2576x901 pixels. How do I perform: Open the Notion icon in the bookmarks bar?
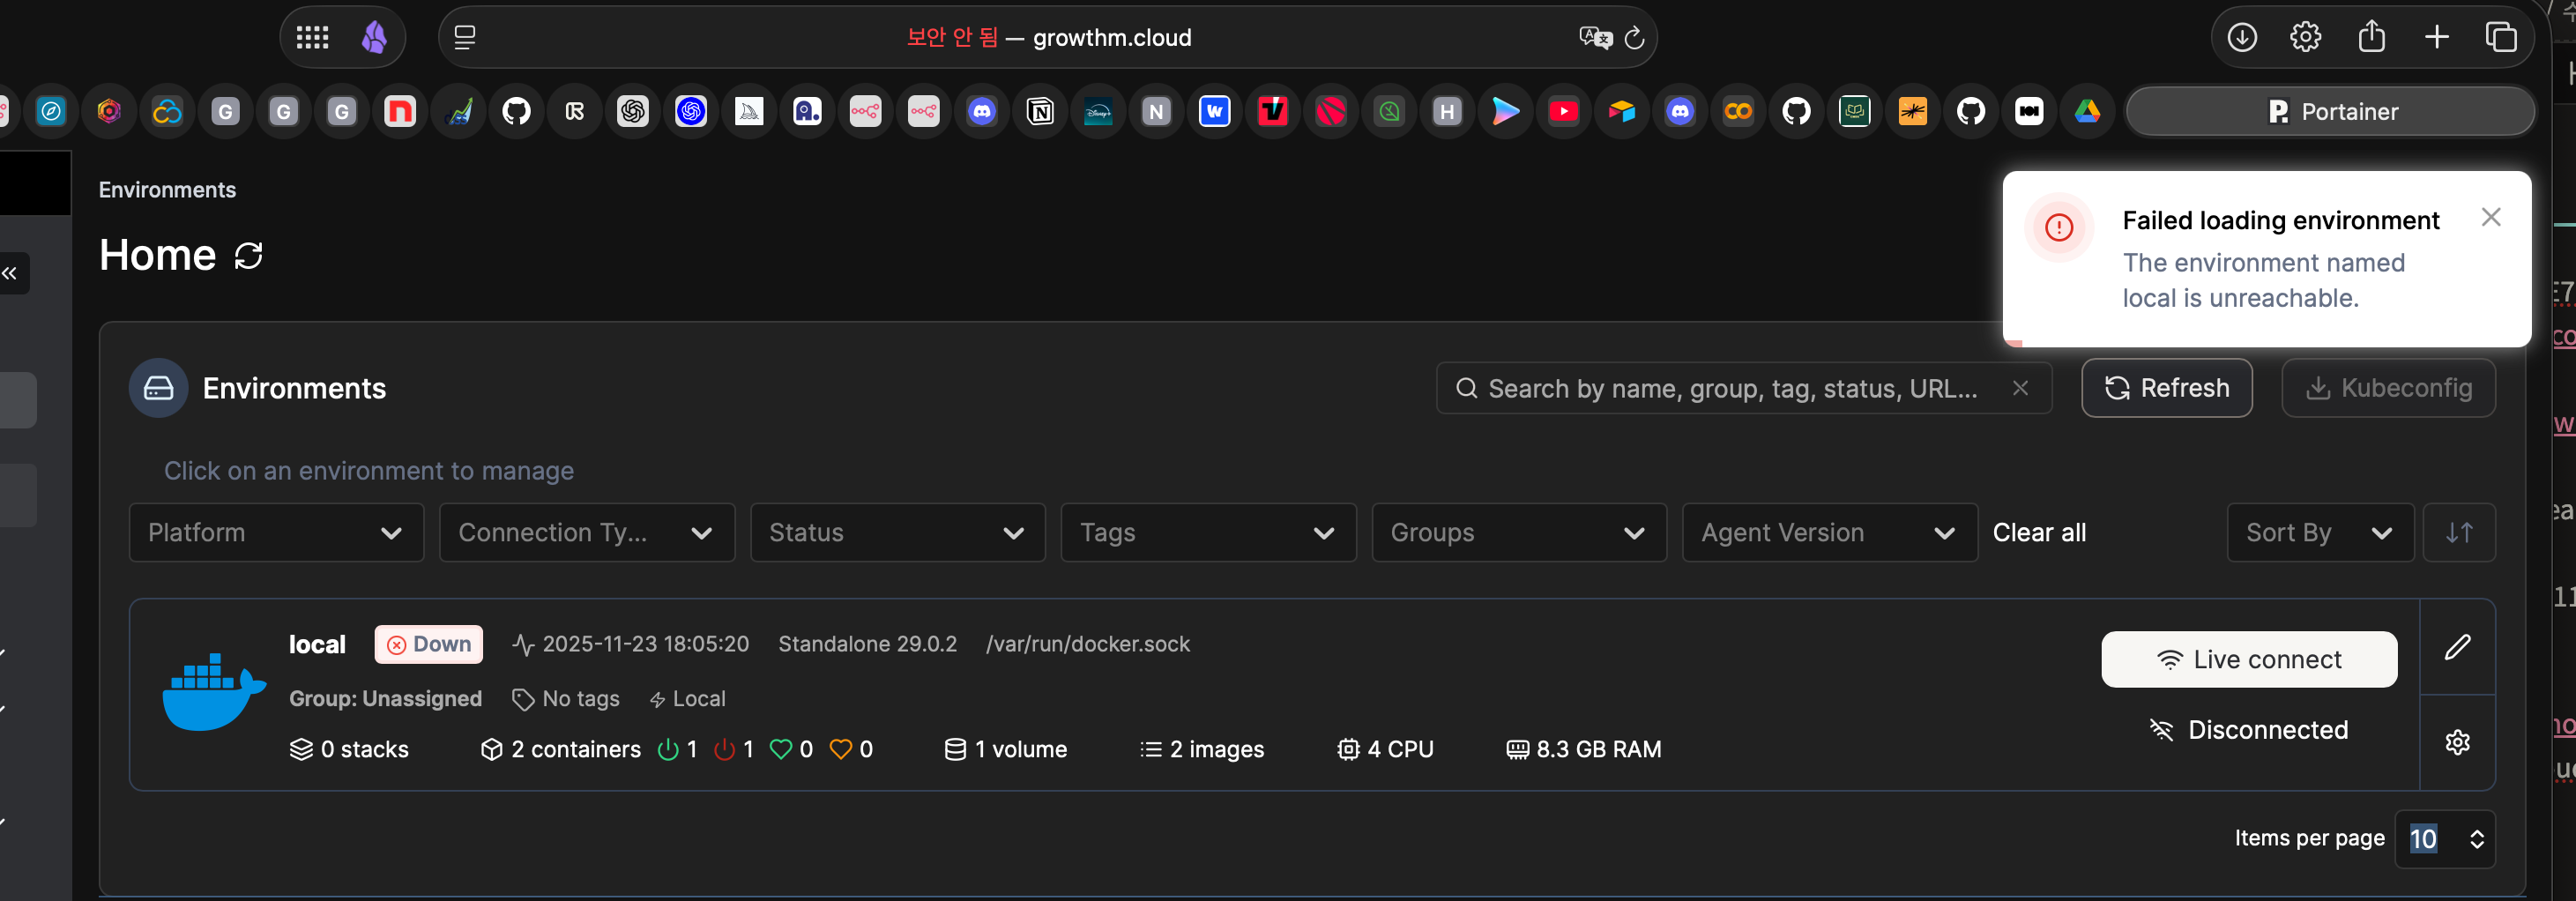click(x=1040, y=111)
